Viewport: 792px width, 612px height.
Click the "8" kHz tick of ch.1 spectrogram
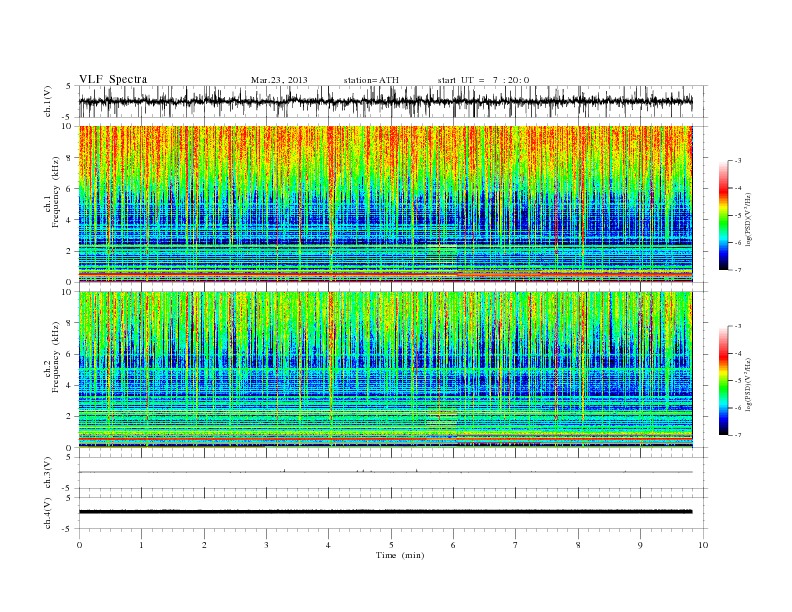69,157
